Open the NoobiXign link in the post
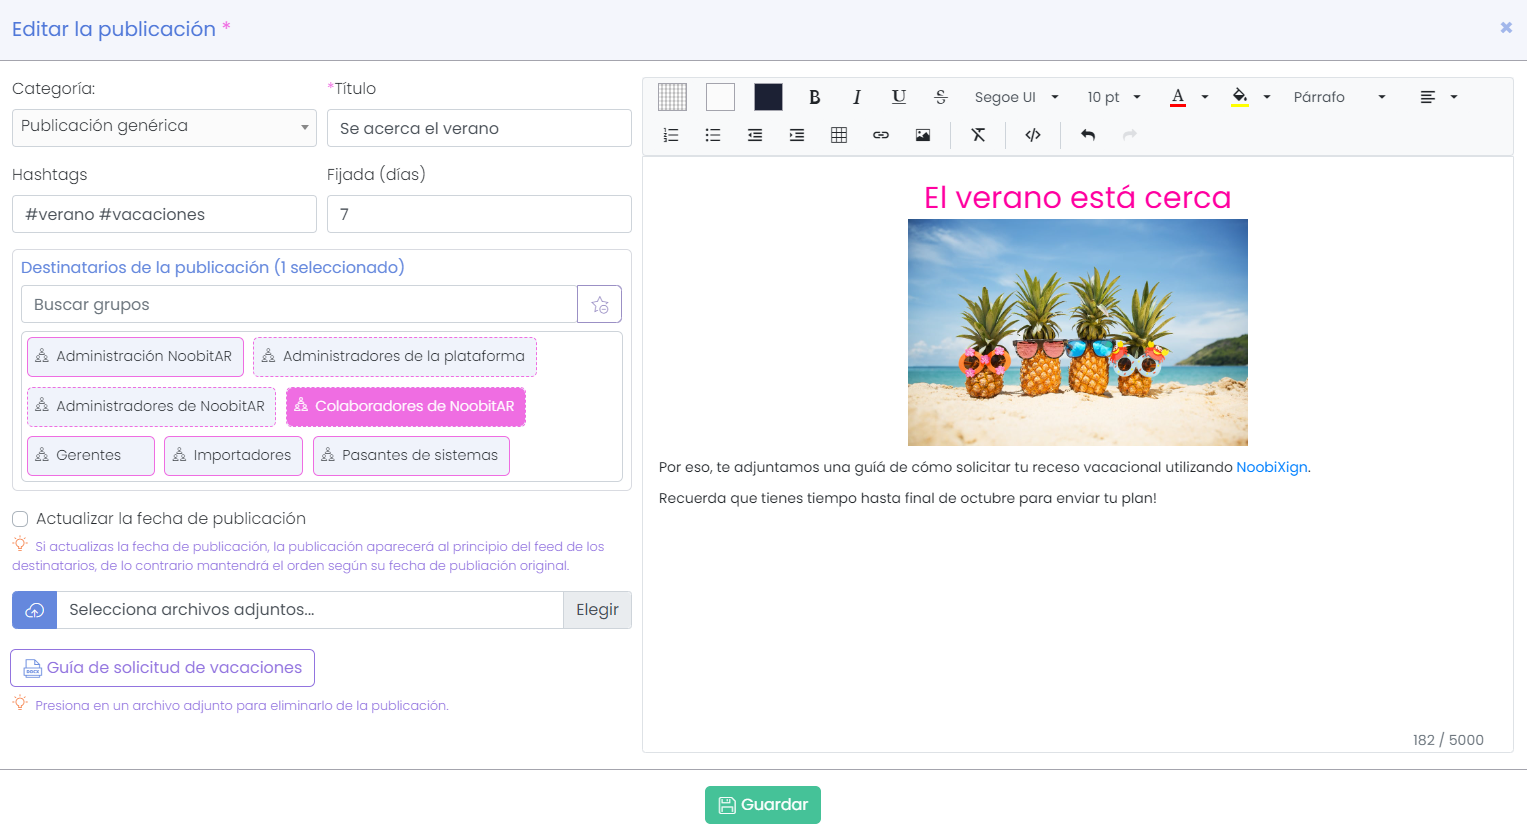 click(1272, 466)
